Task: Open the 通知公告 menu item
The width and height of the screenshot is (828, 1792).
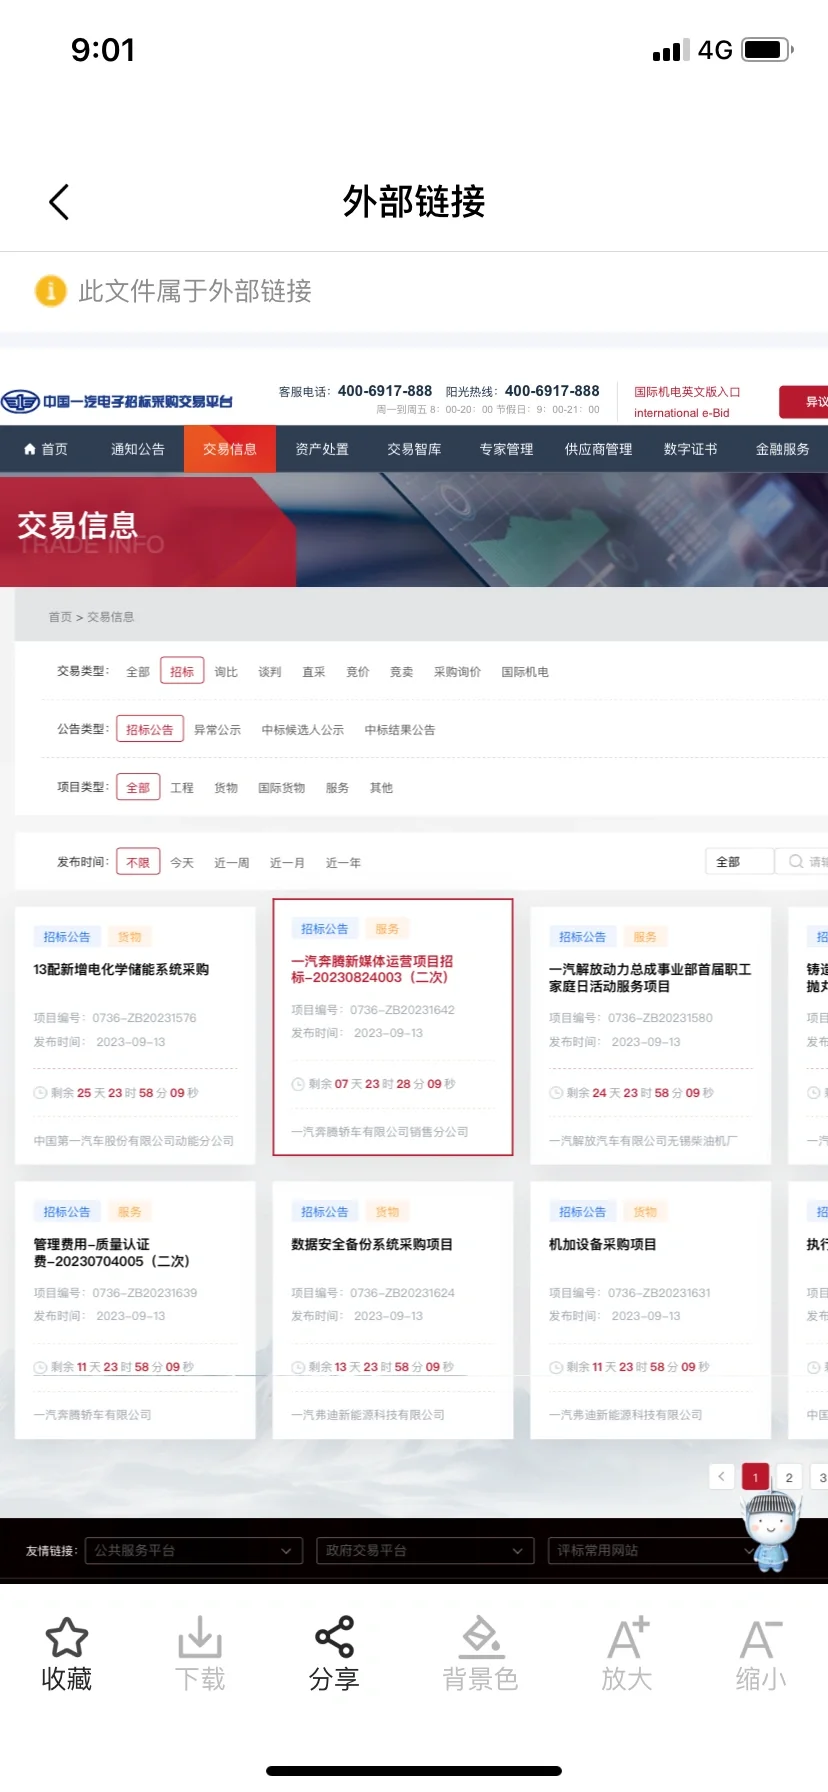Action: click(138, 449)
